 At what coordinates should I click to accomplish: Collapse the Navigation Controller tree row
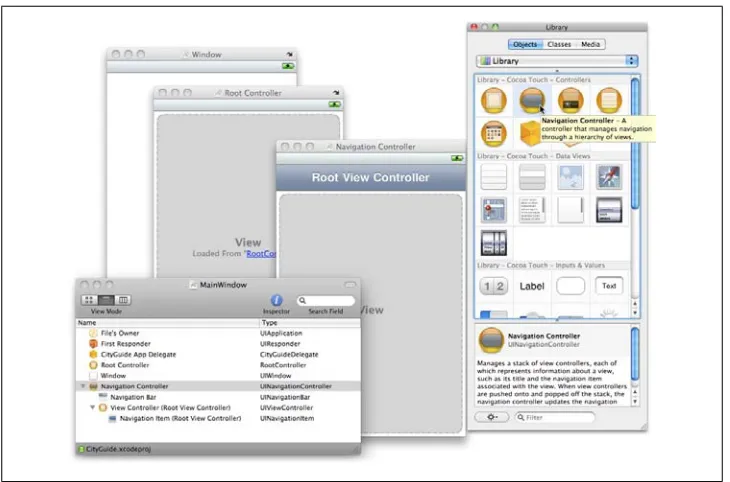(83, 386)
